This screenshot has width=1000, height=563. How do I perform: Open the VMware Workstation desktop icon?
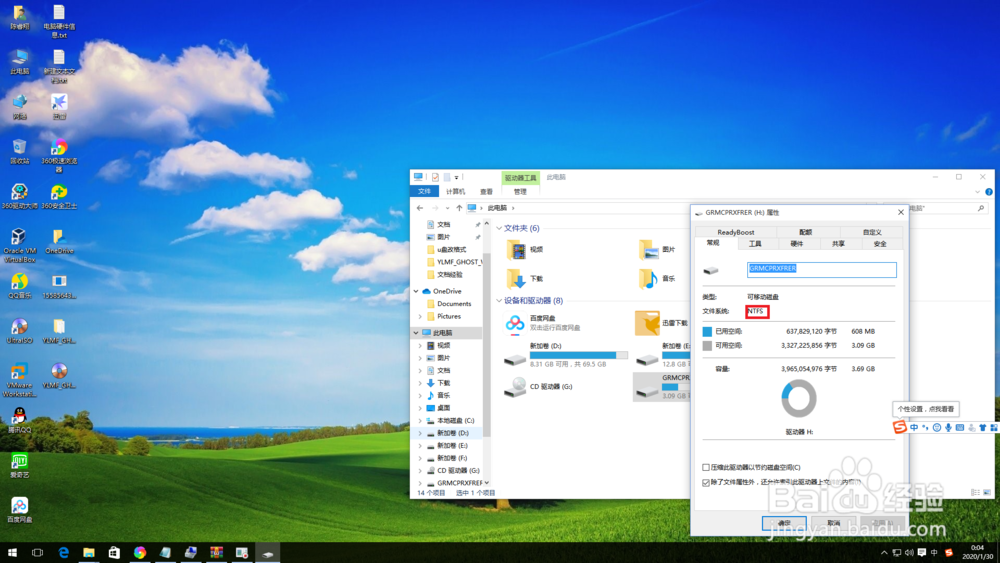pyautogui.click(x=19, y=379)
